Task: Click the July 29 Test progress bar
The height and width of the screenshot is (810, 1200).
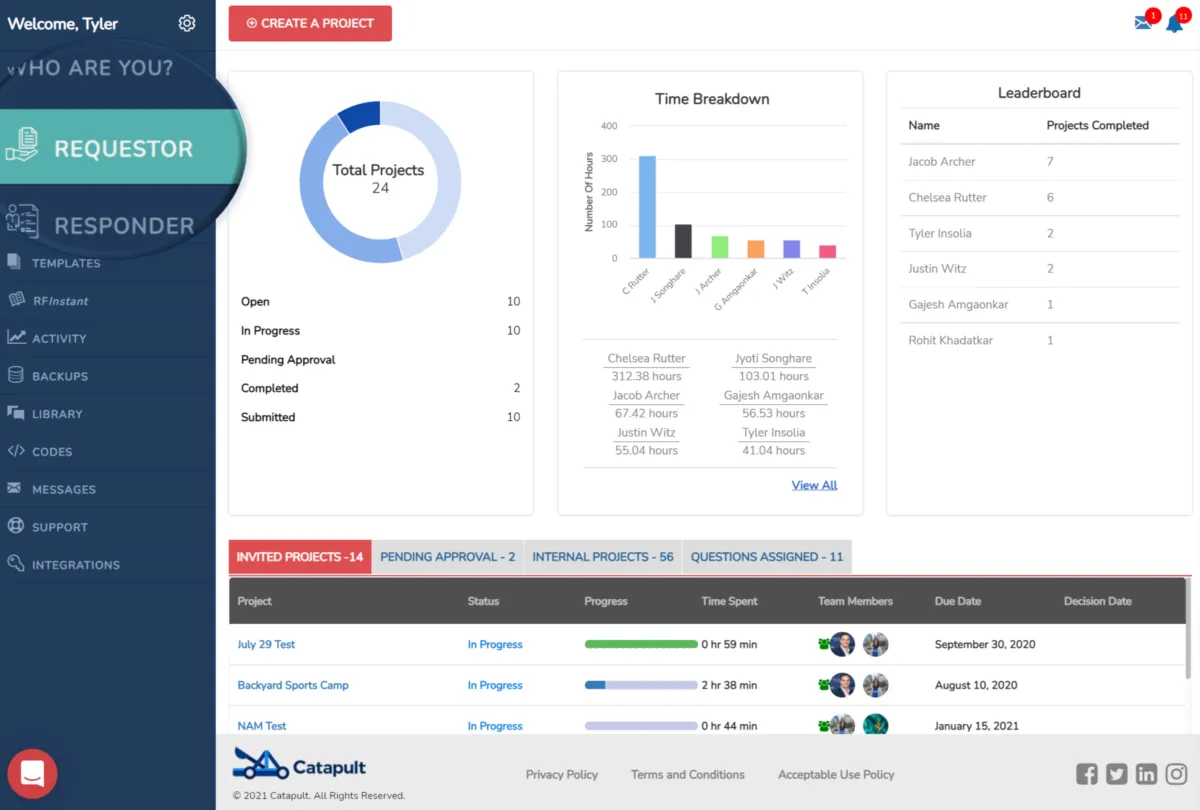Action: pos(641,644)
